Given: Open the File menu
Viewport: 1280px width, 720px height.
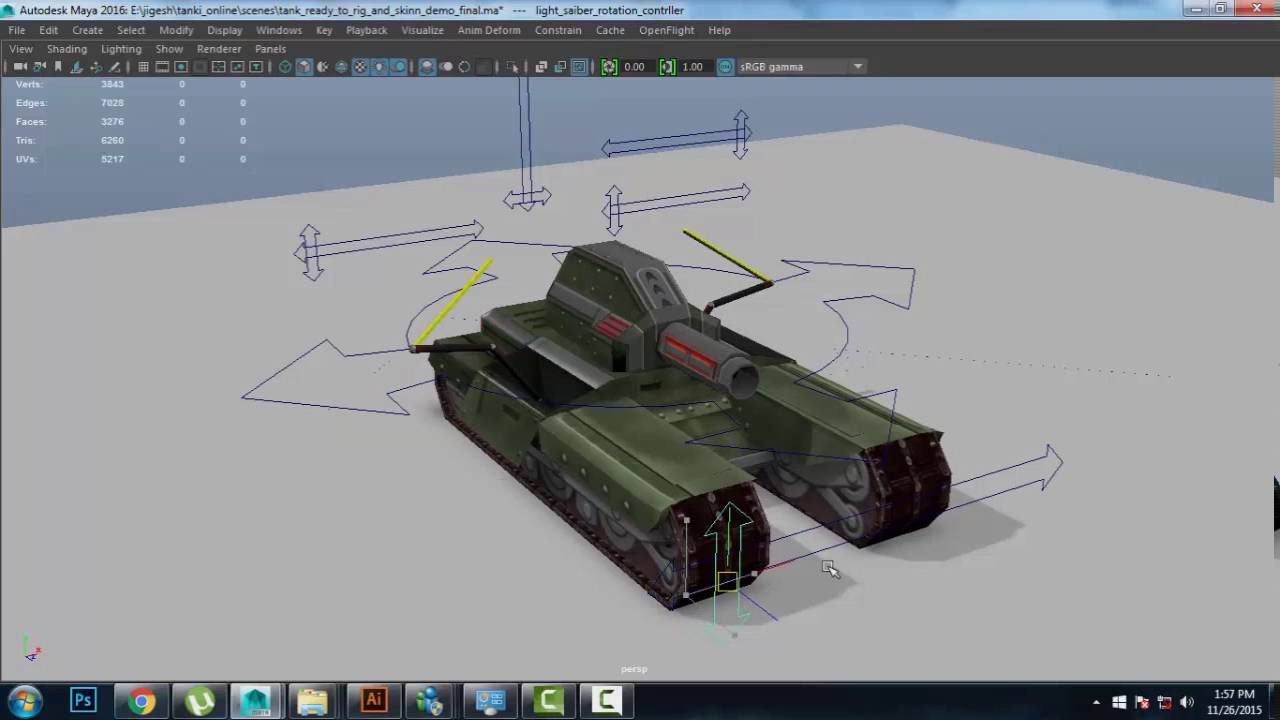Looking at the screenshot, I should tap(17, 30).
